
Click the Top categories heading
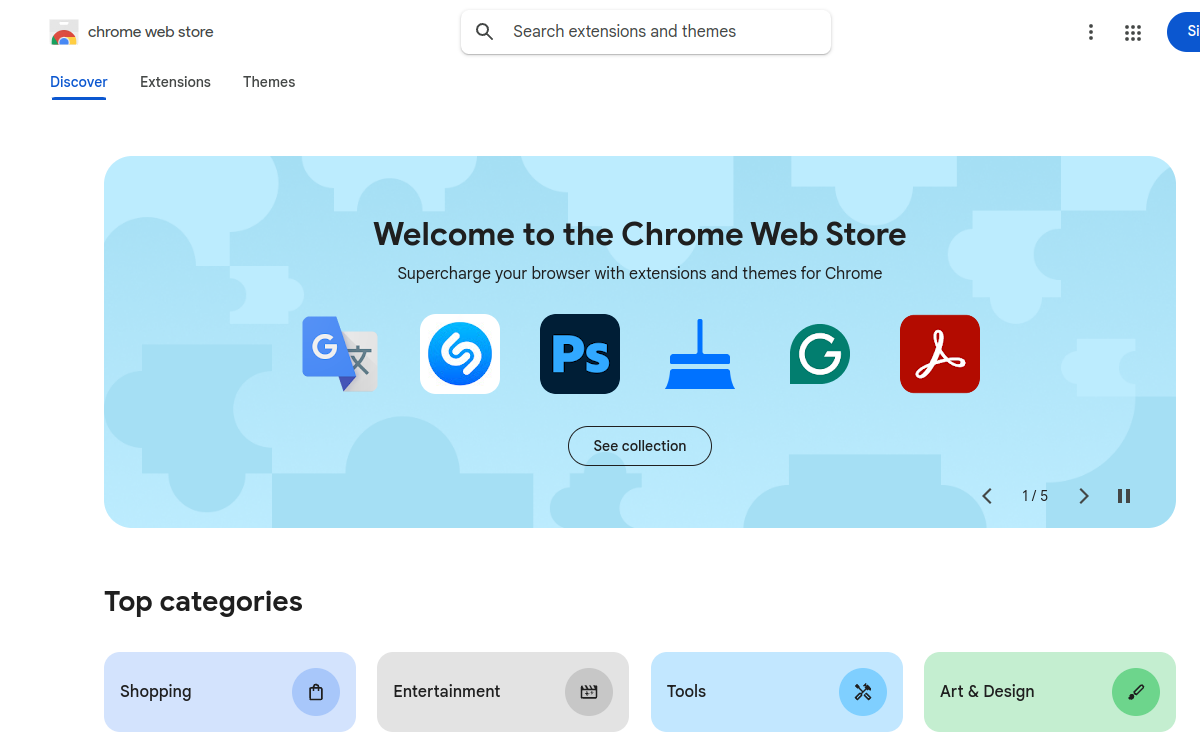coord(203,601)
